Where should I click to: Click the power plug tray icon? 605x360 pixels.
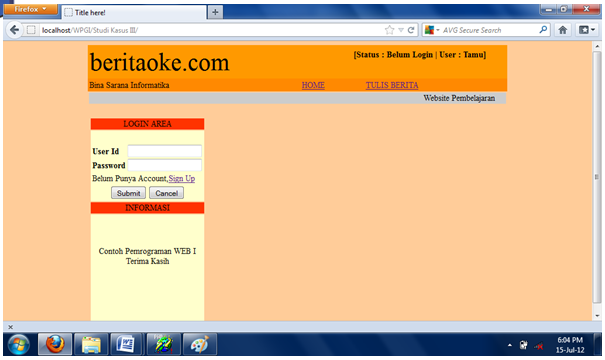point(524,345)
